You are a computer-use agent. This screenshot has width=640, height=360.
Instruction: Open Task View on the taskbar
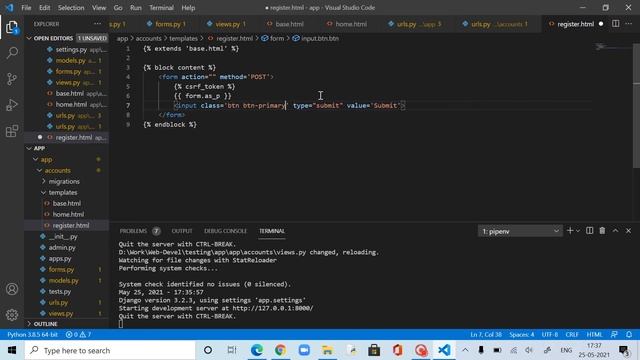coord(231,350)
